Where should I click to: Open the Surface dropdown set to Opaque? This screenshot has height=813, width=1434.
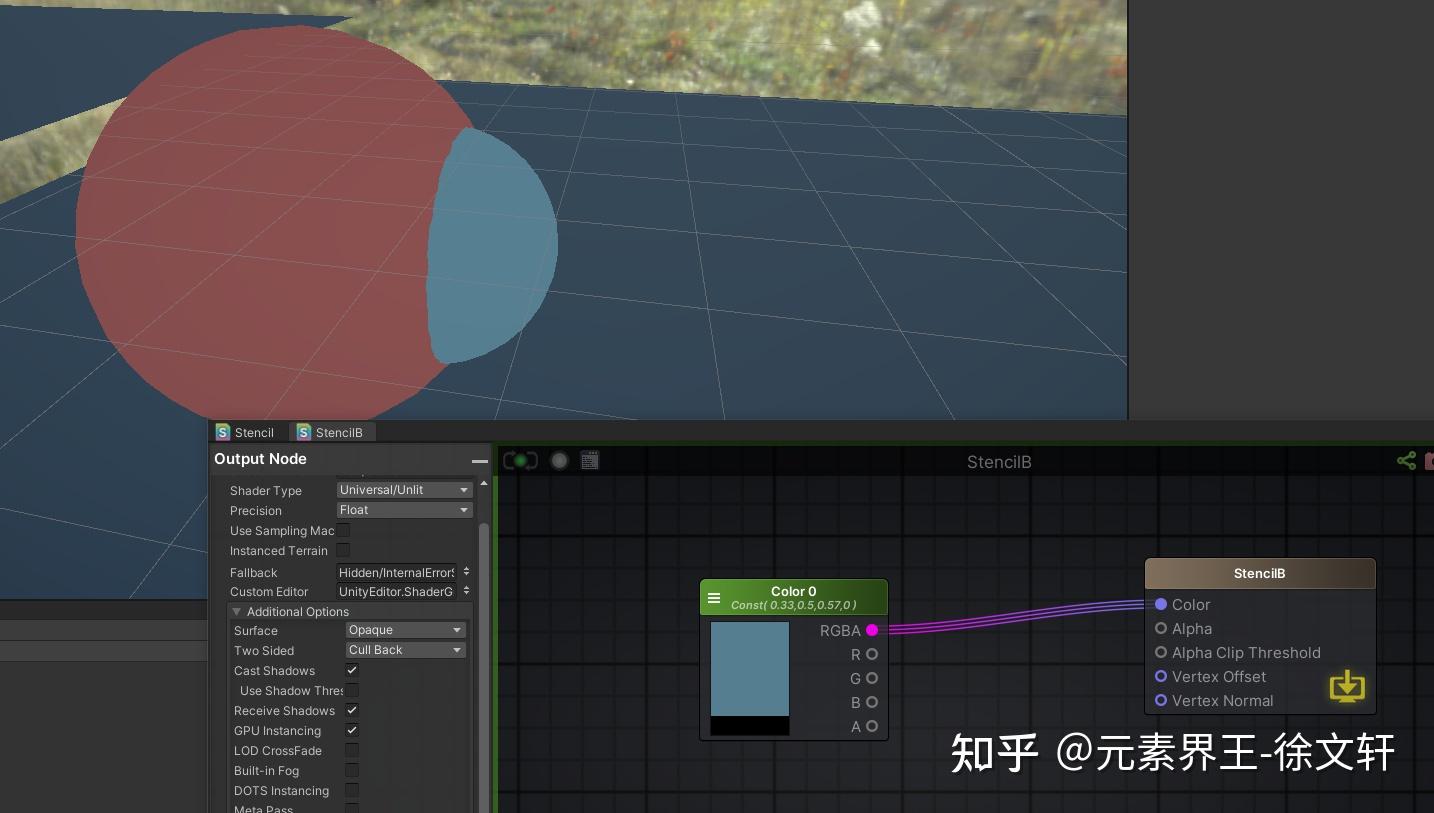coord(404,630)
